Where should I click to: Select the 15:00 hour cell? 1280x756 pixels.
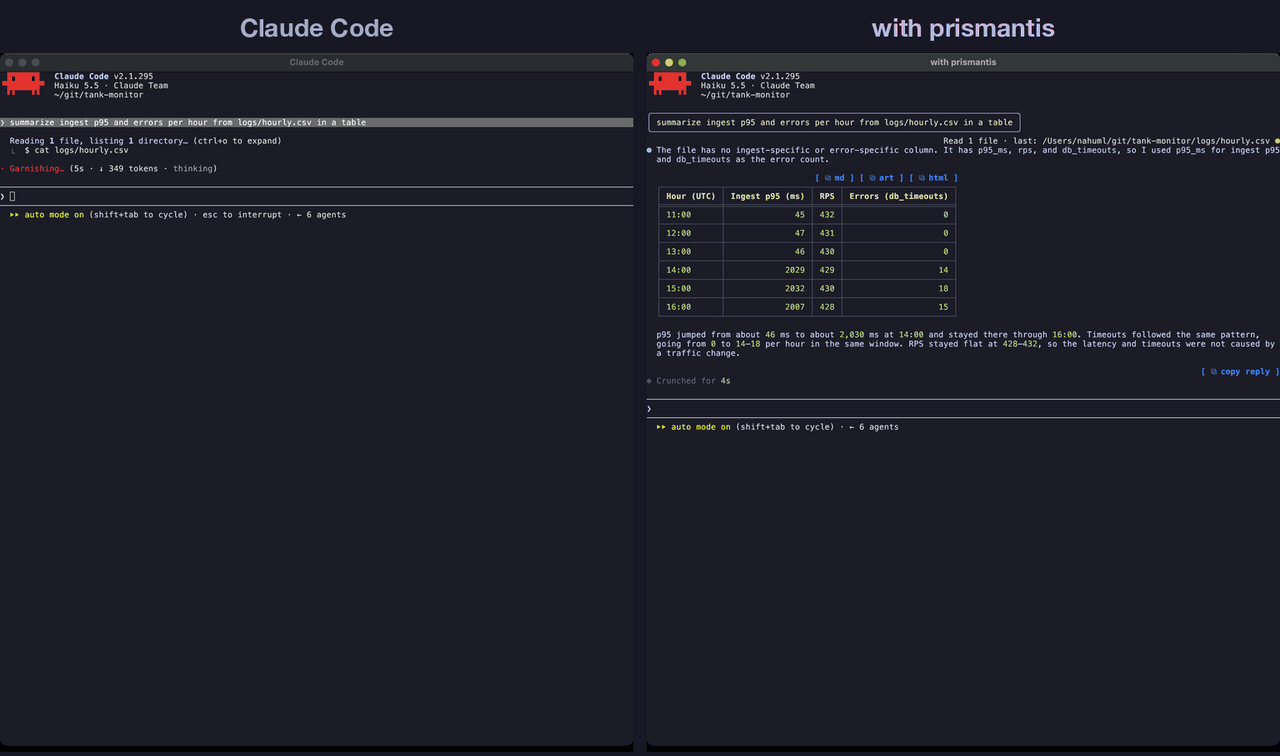pos(679,289)
